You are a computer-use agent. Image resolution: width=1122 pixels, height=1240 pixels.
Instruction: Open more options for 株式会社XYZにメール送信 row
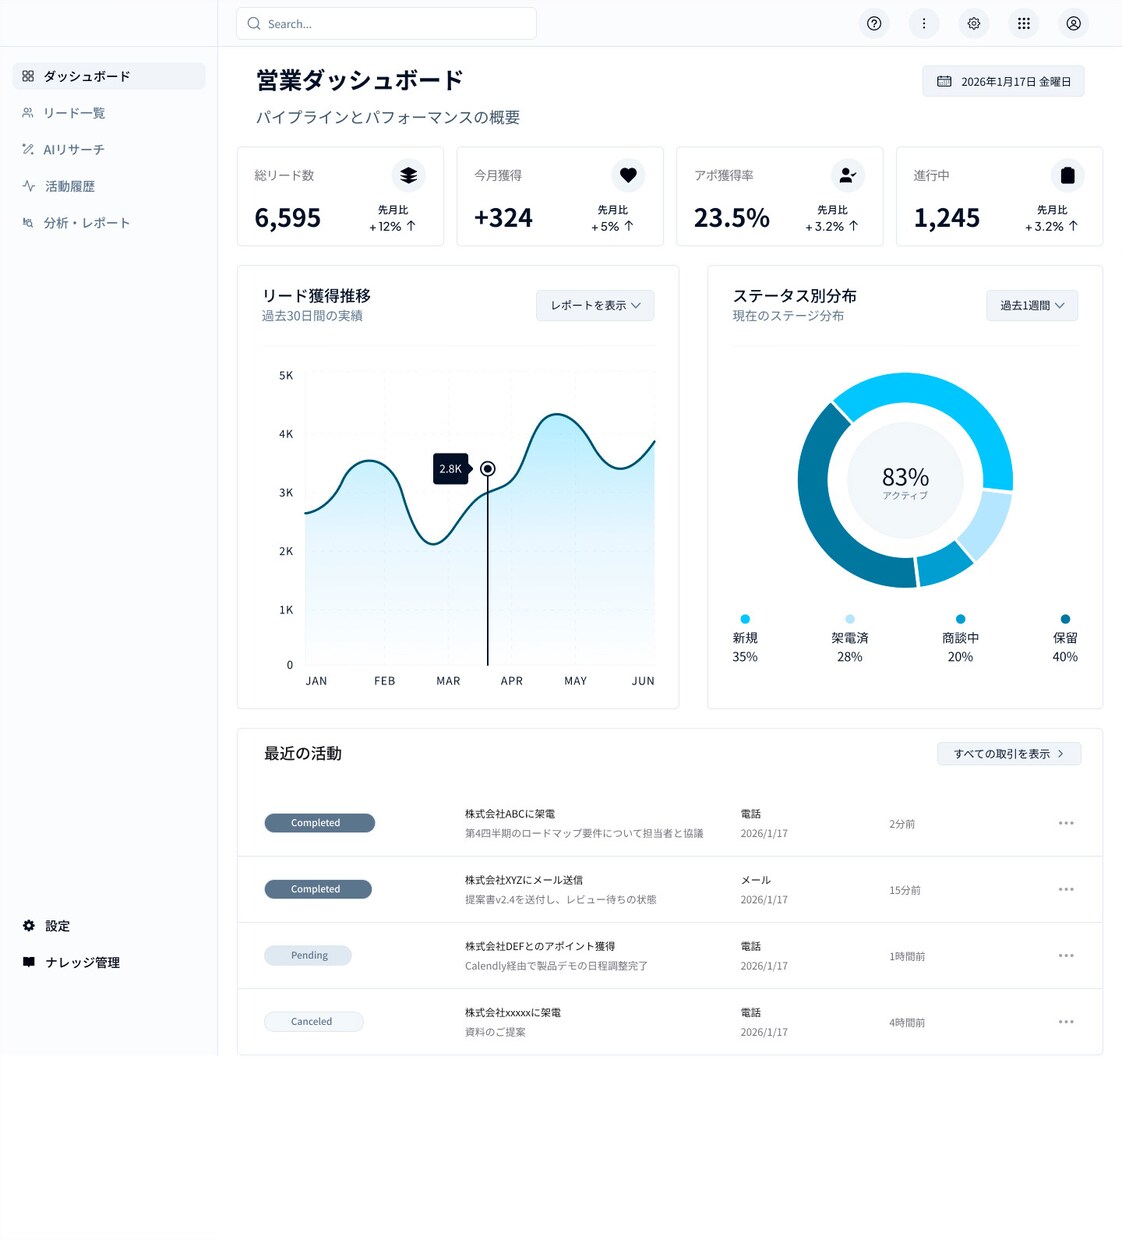coord(1066,889)
